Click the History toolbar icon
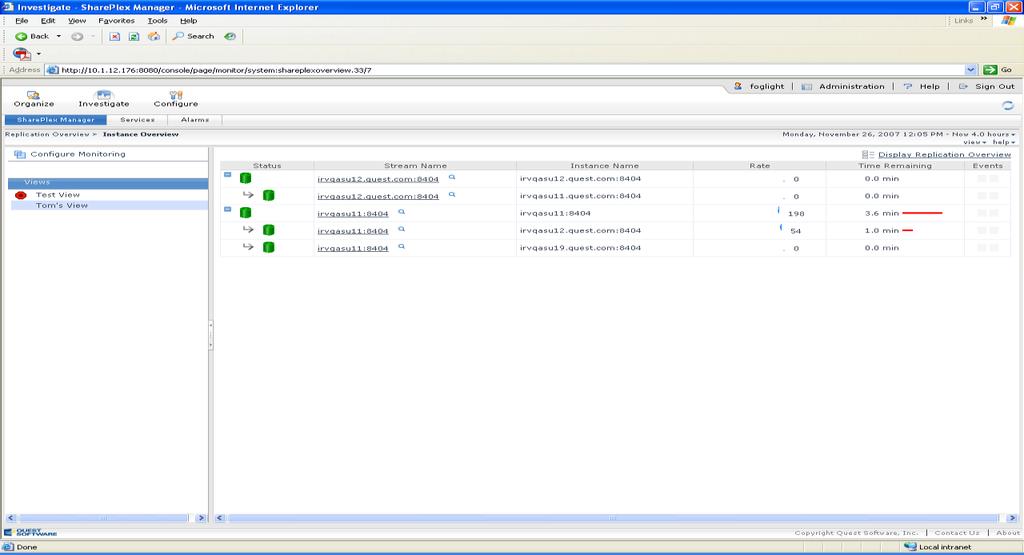The height and width of the screenshot is (555, 1024). click(230, 37)
